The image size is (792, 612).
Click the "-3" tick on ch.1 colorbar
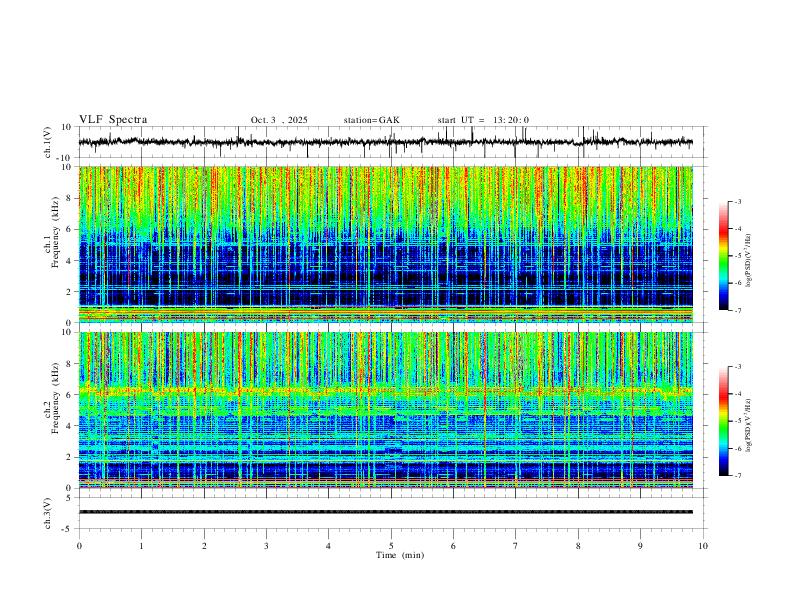pyautogui.click(x=737, y=201)
